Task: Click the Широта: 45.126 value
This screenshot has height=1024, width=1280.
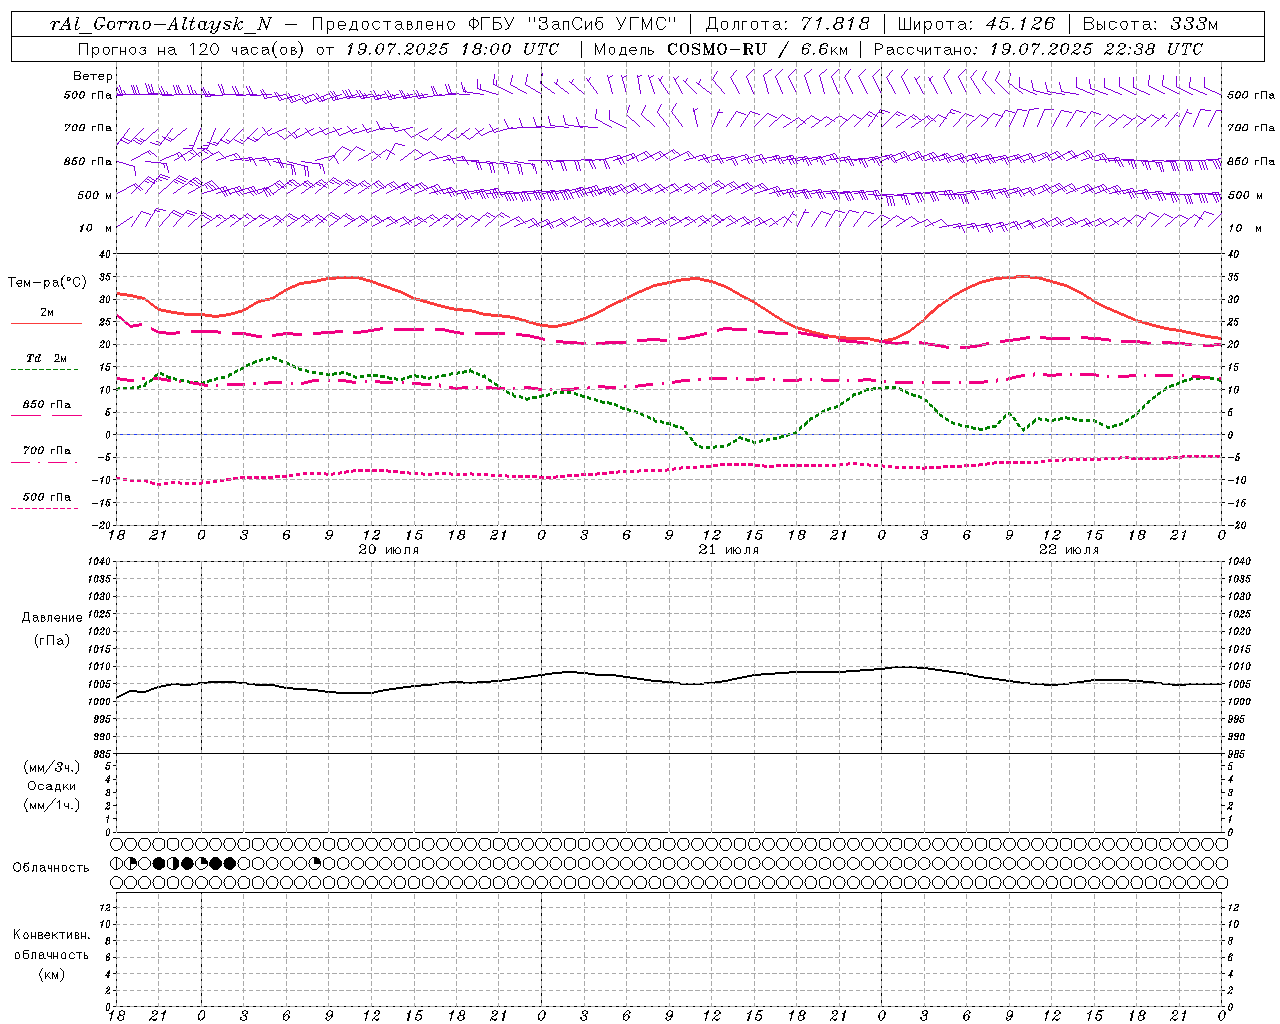Action: (x=976, y=24)
